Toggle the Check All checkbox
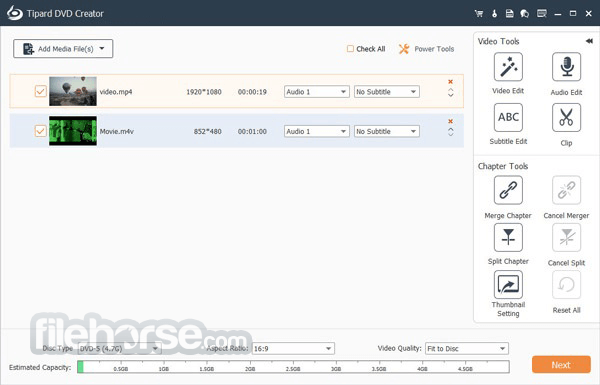 pyautogui.click(x=350, y=49)
